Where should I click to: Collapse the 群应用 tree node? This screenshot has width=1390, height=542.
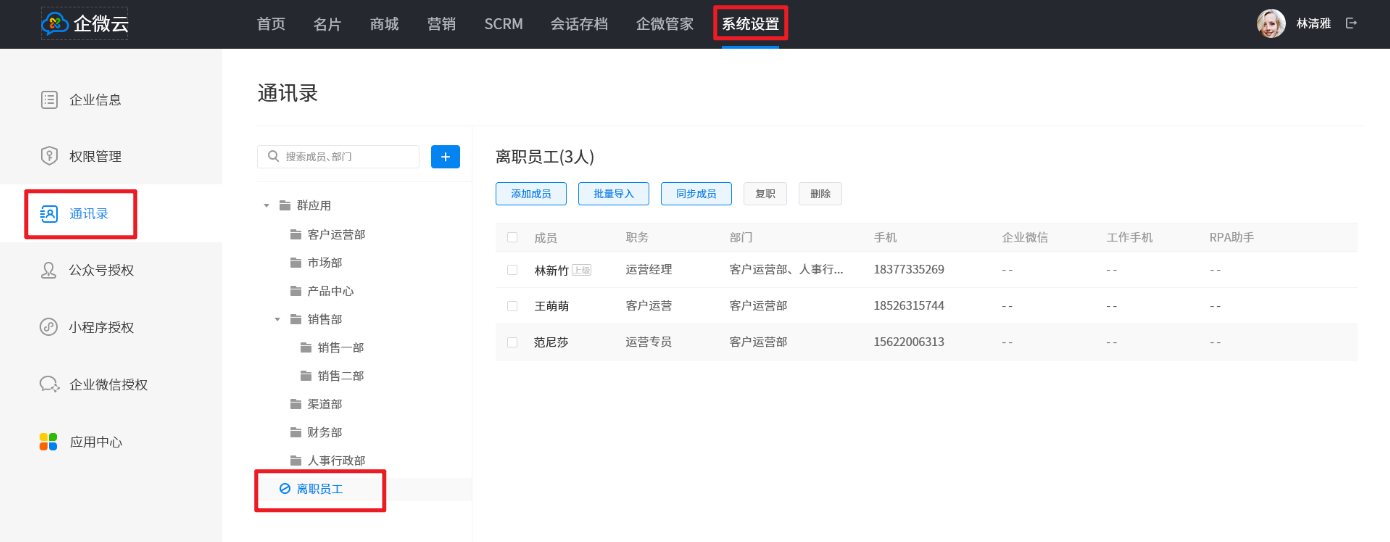267,205
